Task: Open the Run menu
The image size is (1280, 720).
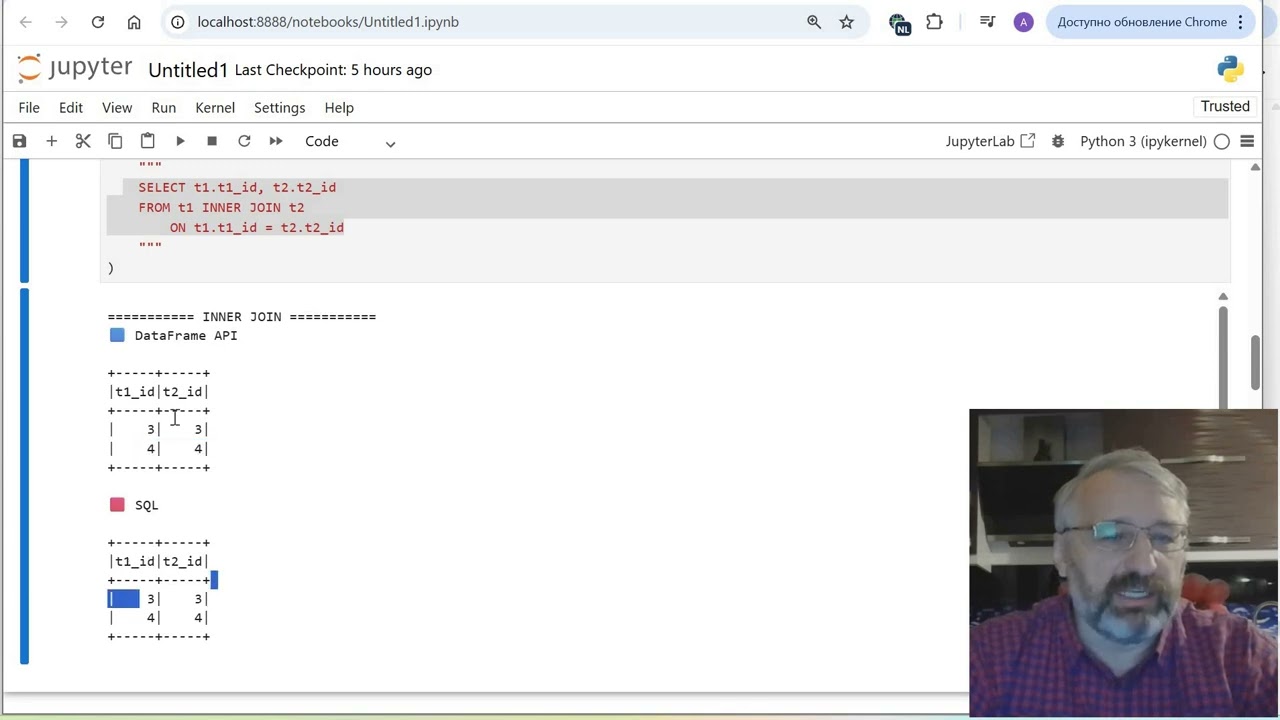Action: [164, 107]
